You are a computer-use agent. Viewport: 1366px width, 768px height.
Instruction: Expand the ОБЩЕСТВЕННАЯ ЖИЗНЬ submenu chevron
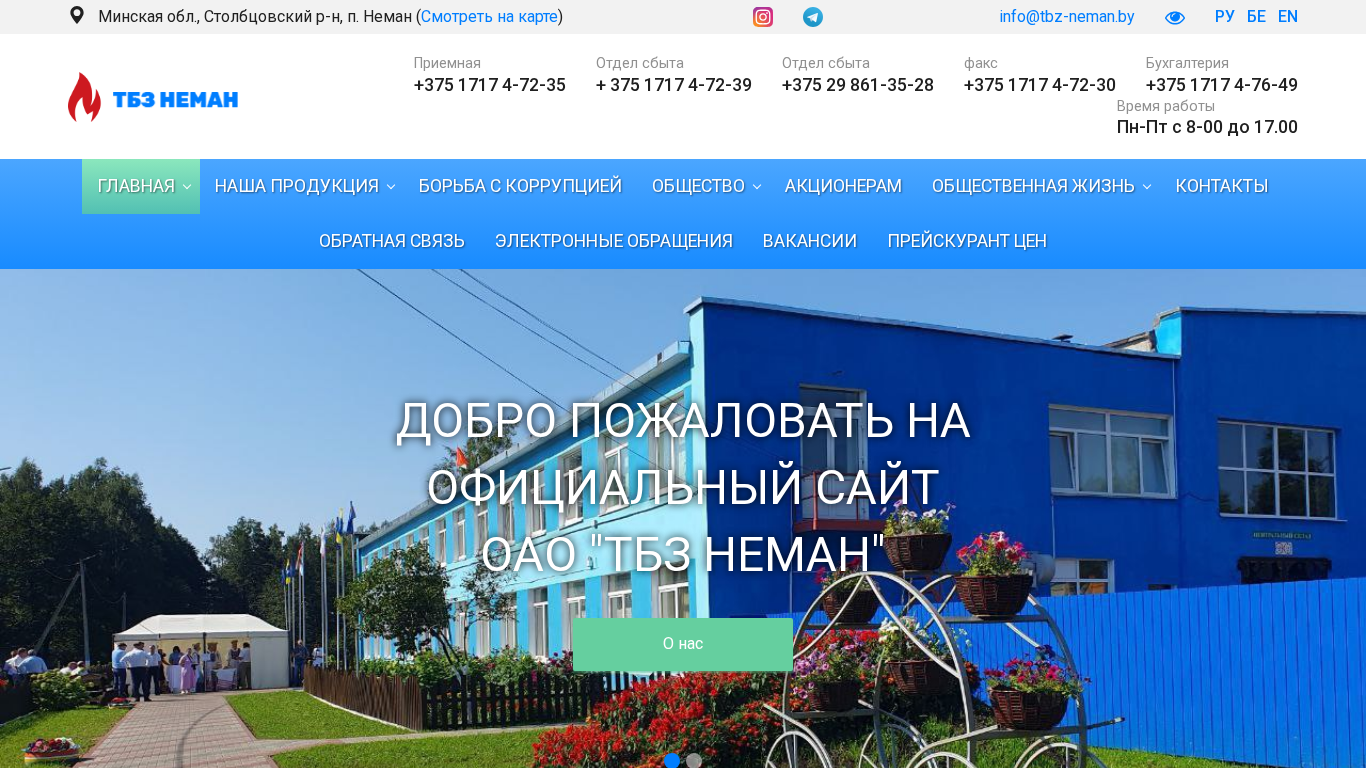click(1147, 187)
